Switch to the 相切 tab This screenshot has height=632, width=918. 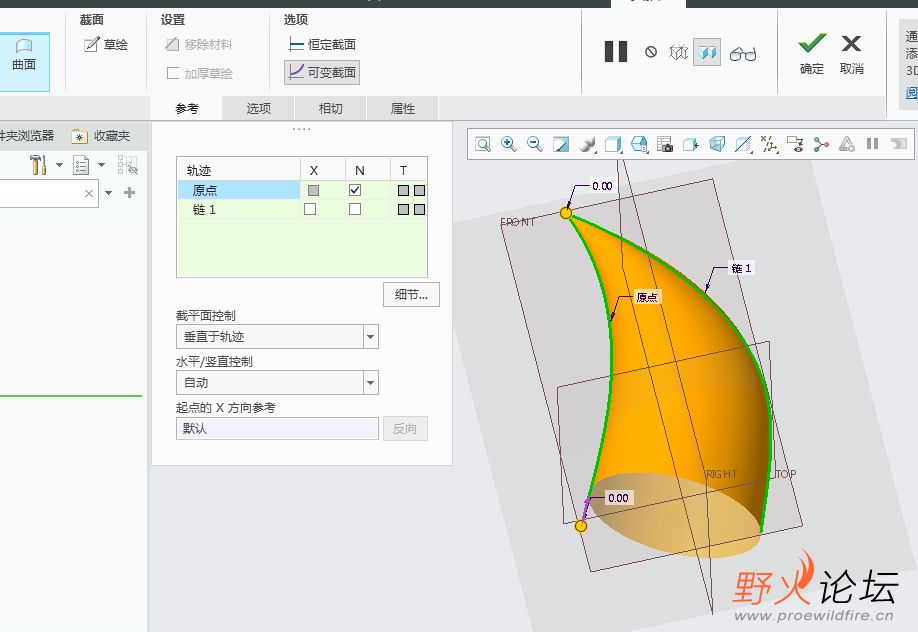click(x=331, y=109)
